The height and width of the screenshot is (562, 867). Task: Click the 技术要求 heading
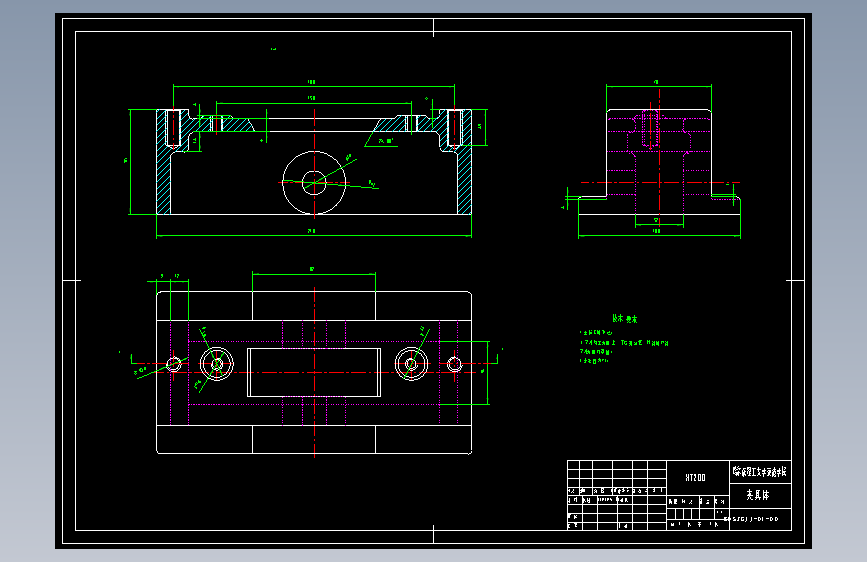click(625, 319)
